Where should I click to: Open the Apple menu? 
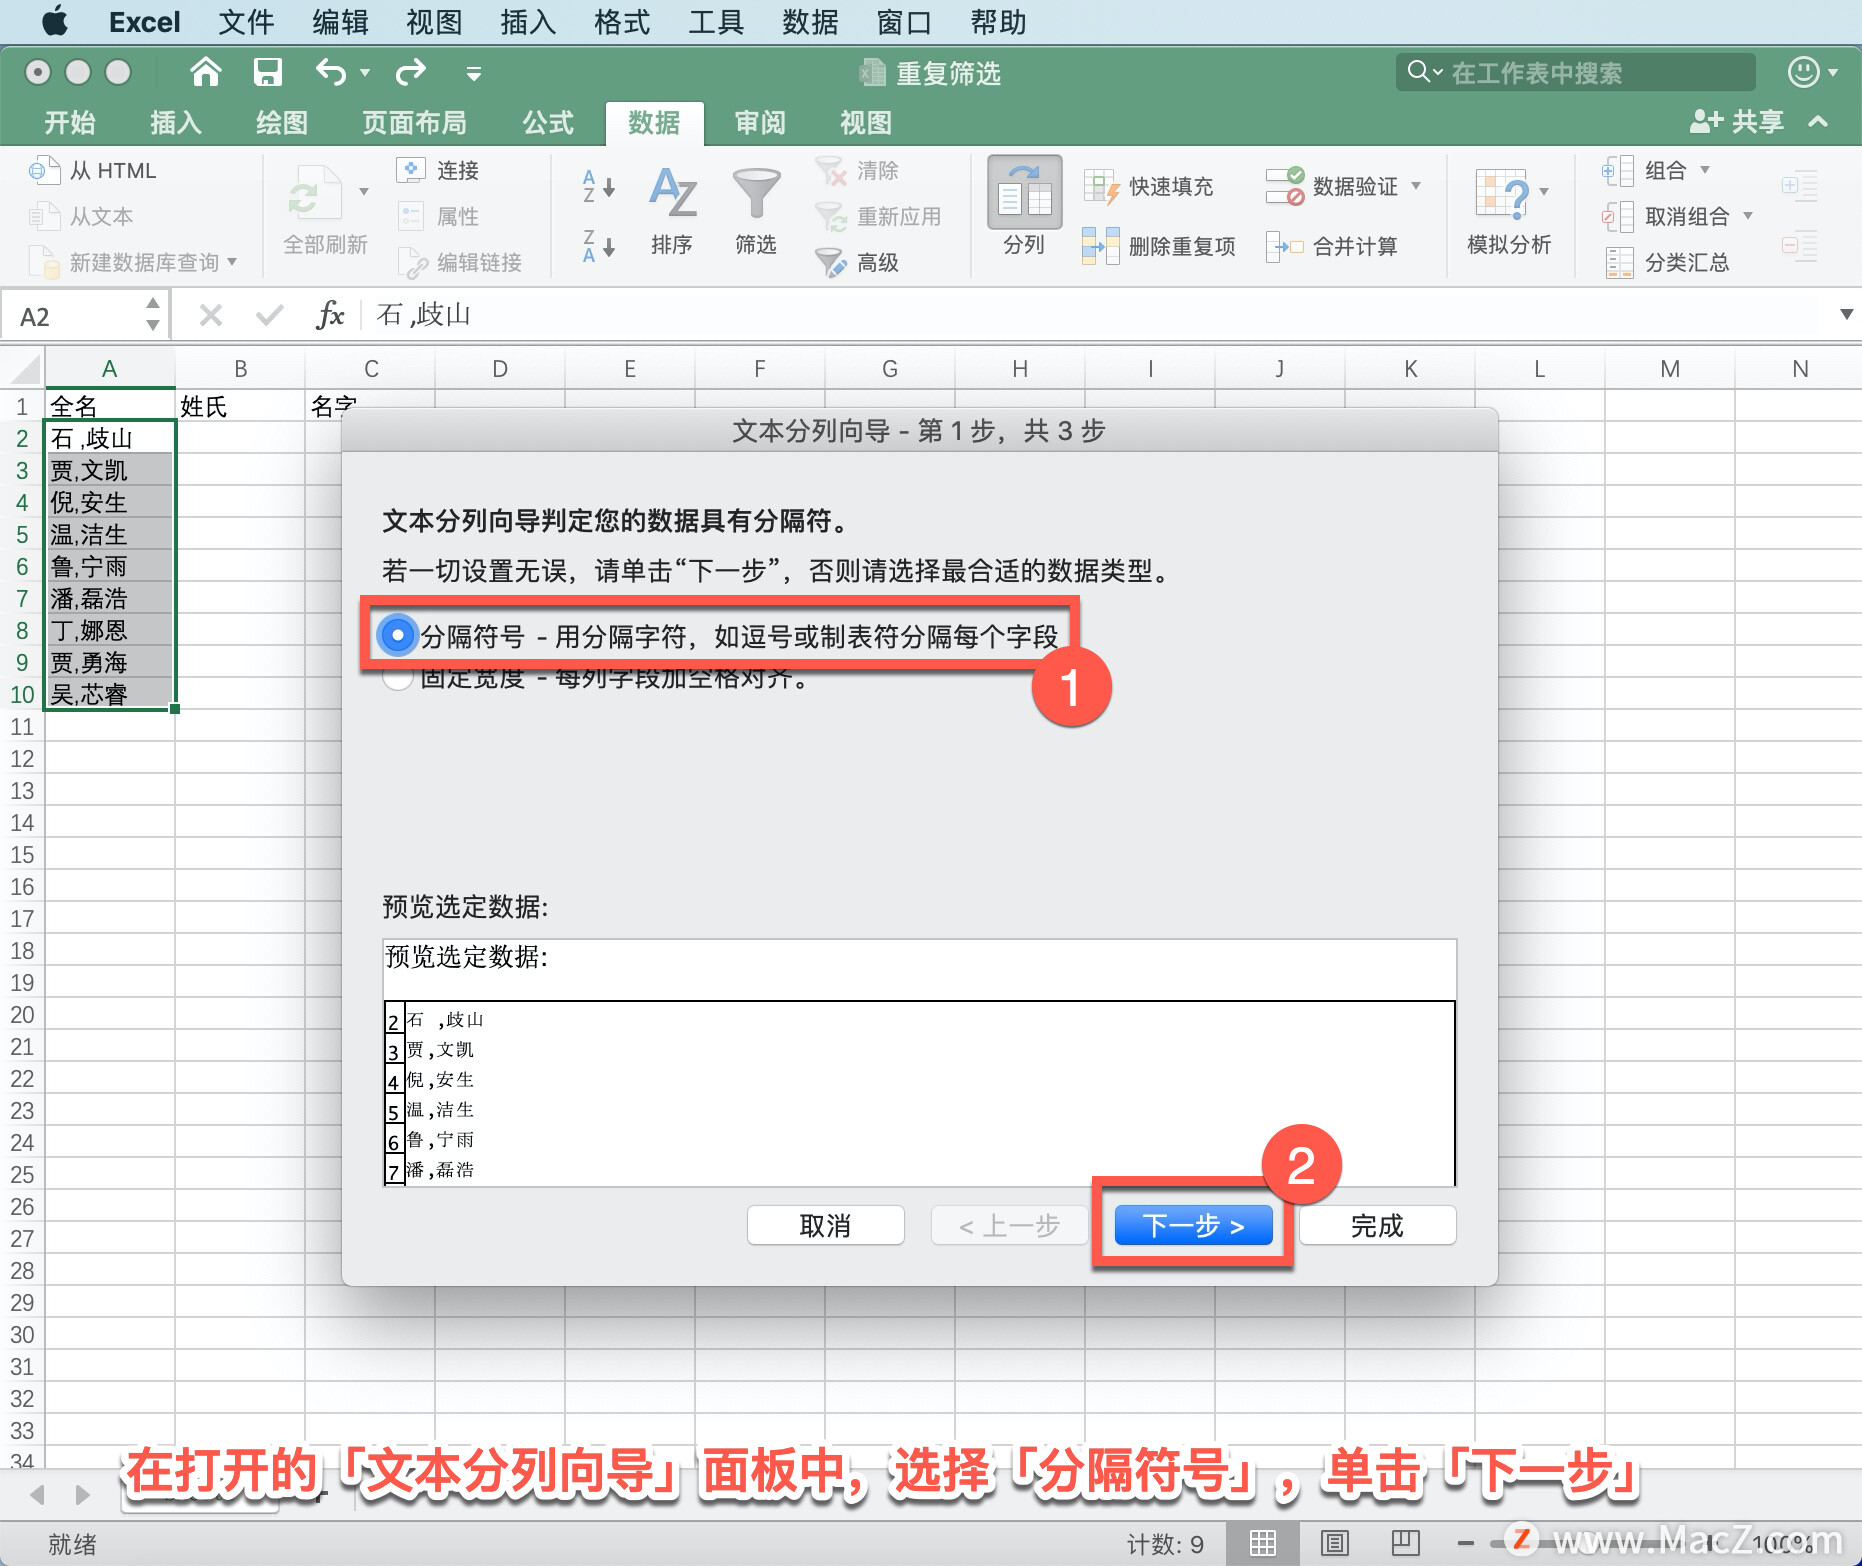[55, 21]
